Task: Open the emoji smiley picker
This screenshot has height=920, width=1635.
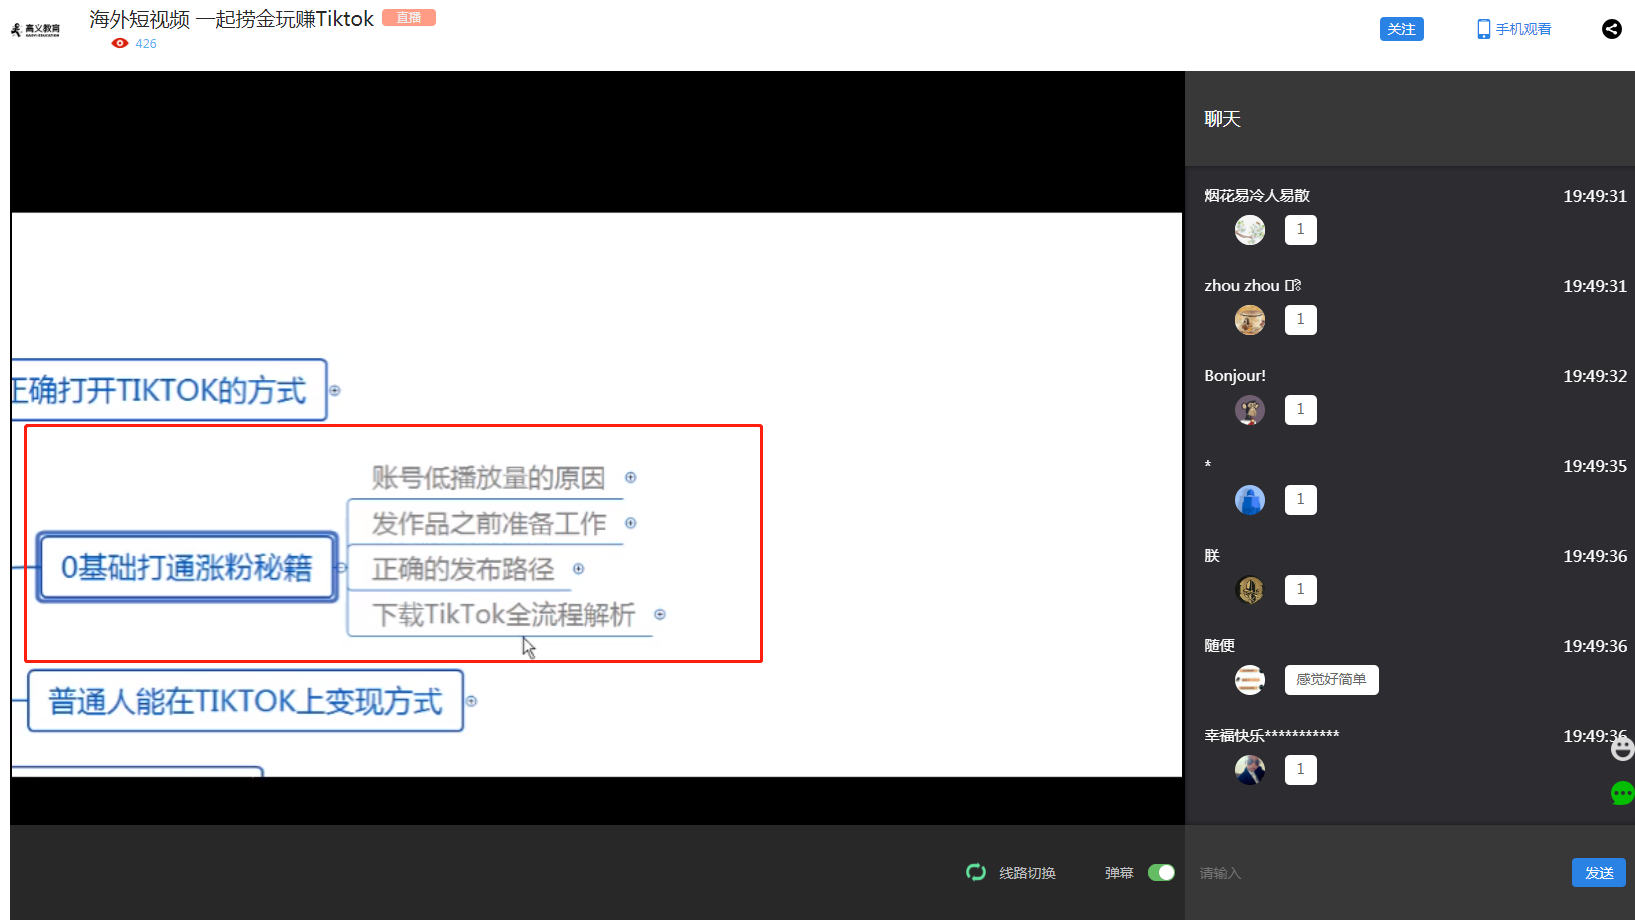Action: pos(1622,748)
